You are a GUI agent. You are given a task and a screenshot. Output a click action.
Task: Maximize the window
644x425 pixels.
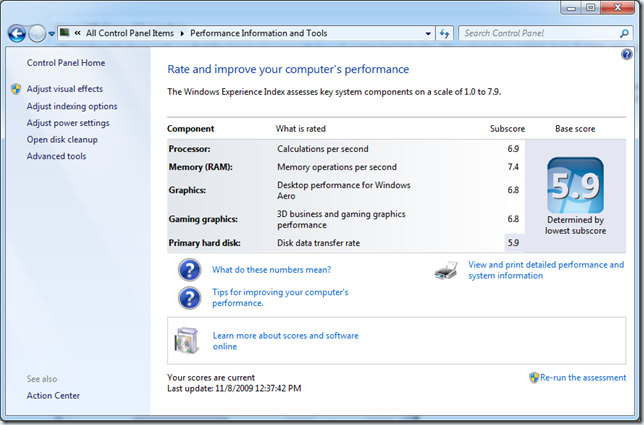pyautogui.click(x=591, y=7)
